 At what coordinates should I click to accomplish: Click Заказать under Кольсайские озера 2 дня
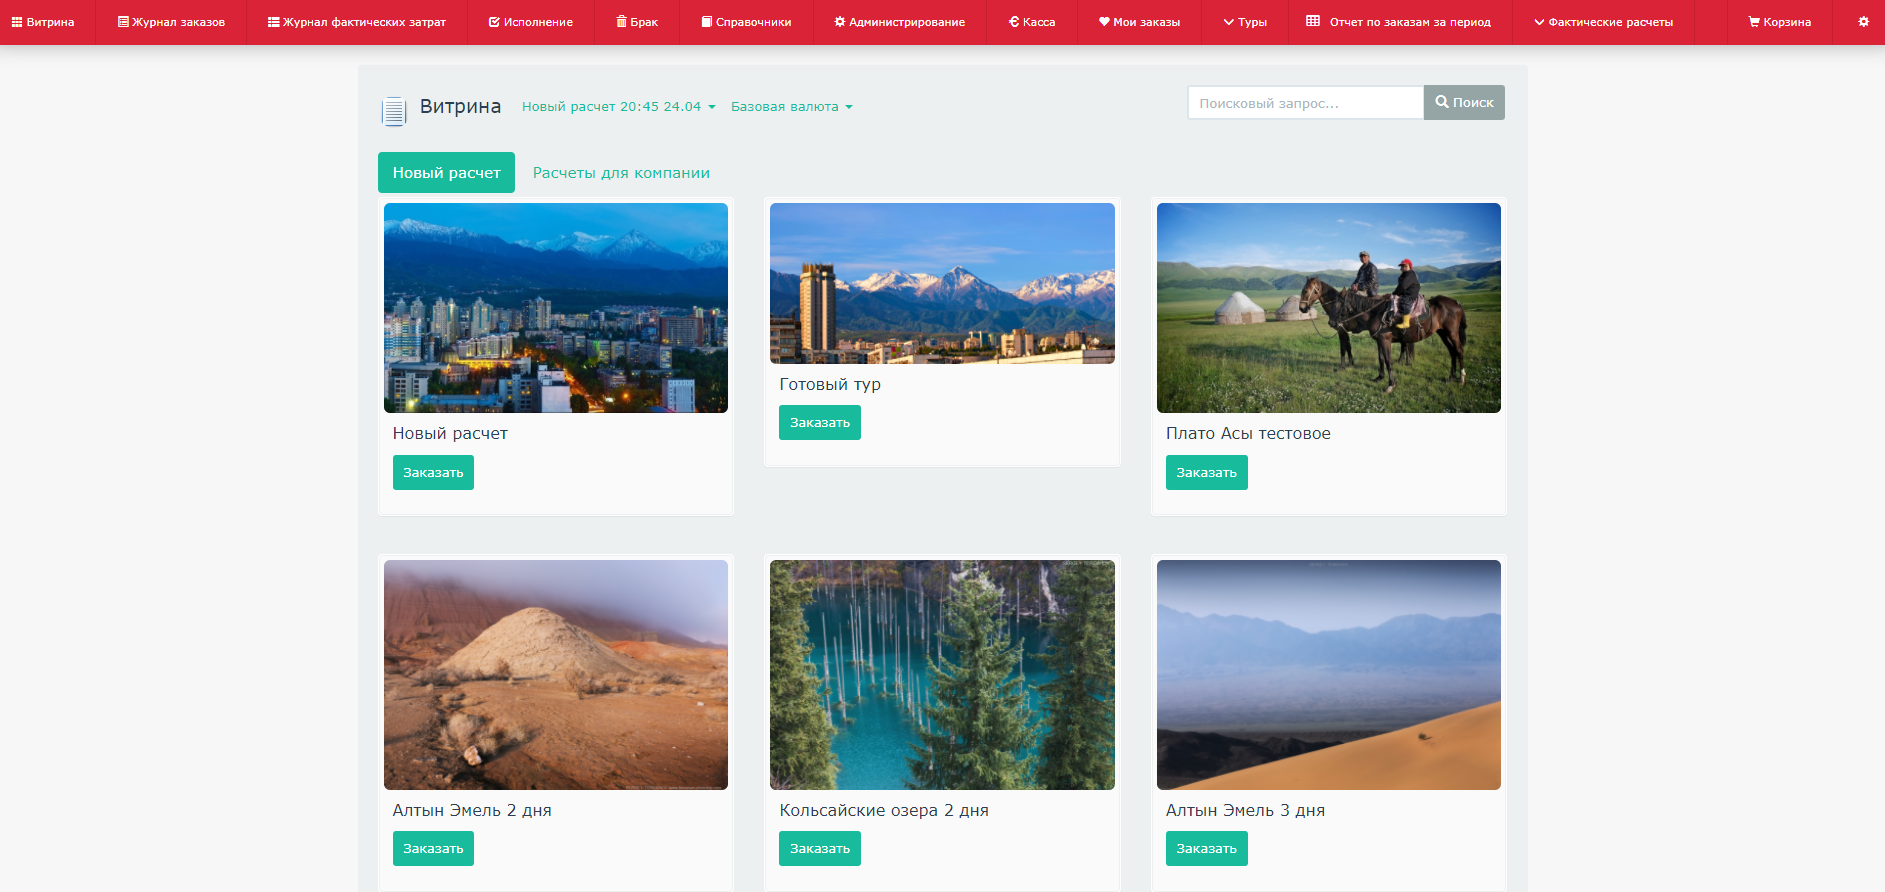coord(820,849)
